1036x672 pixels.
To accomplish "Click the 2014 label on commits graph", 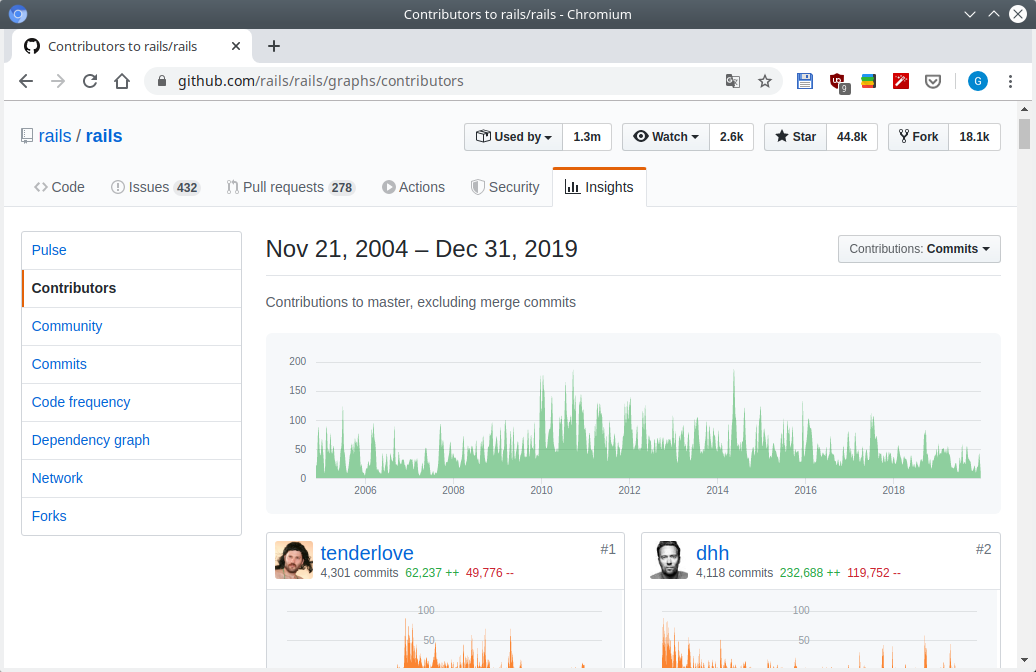I will click(x=718, y=490).
